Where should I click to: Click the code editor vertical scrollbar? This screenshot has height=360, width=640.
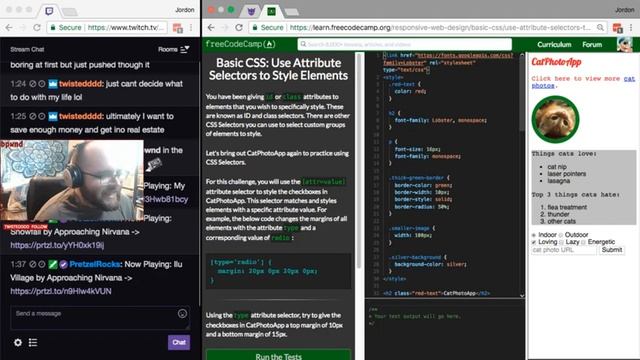click(x=522, y=94)
